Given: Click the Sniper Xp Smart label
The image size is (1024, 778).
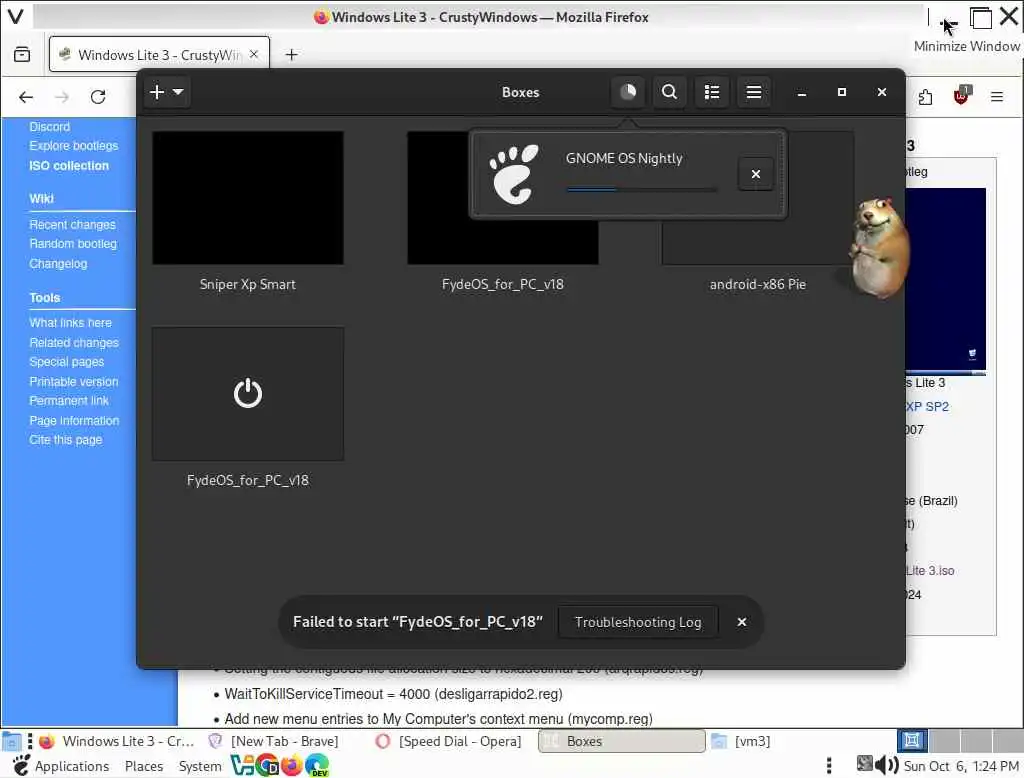Looking at the screenshot, I should click(248, 284).
